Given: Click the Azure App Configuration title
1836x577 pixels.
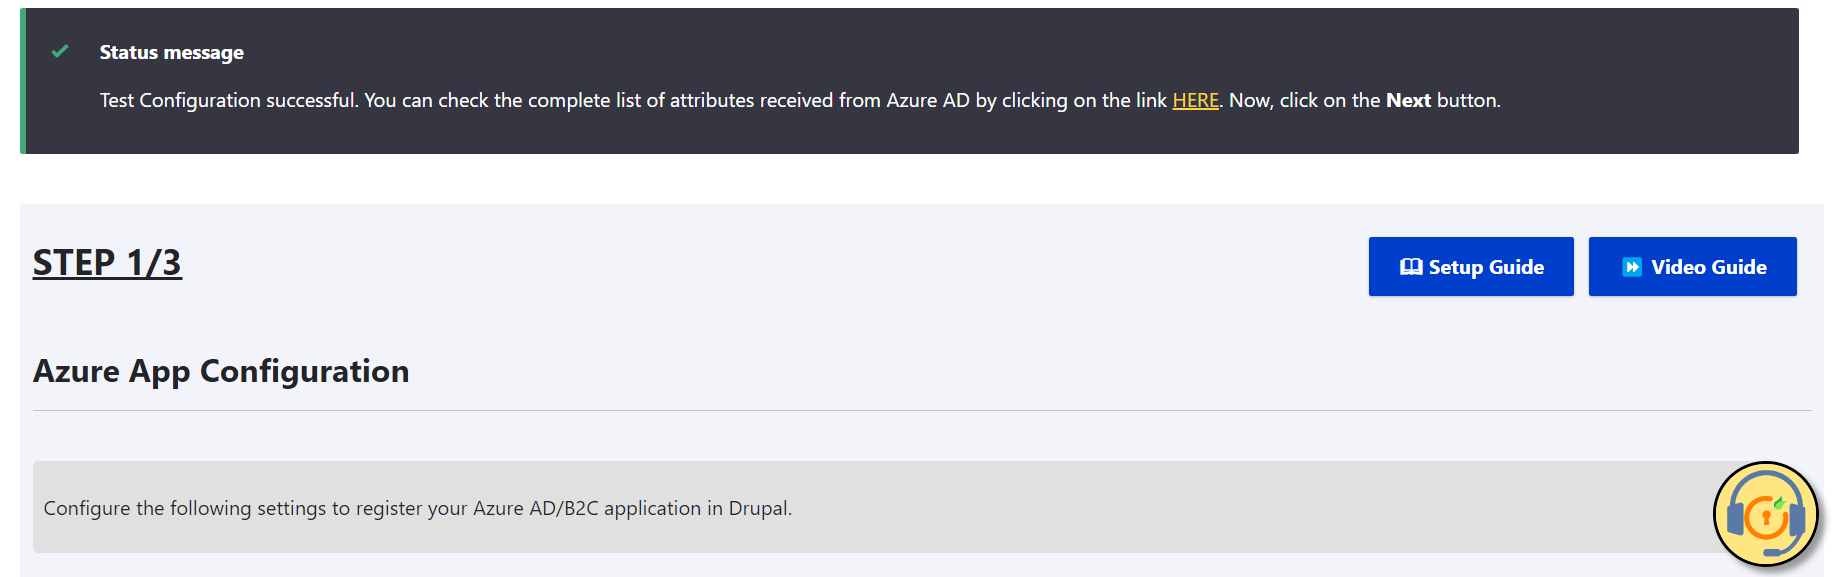Looking at the screenshot, I should pyautogui.click(x=221, y=371).
